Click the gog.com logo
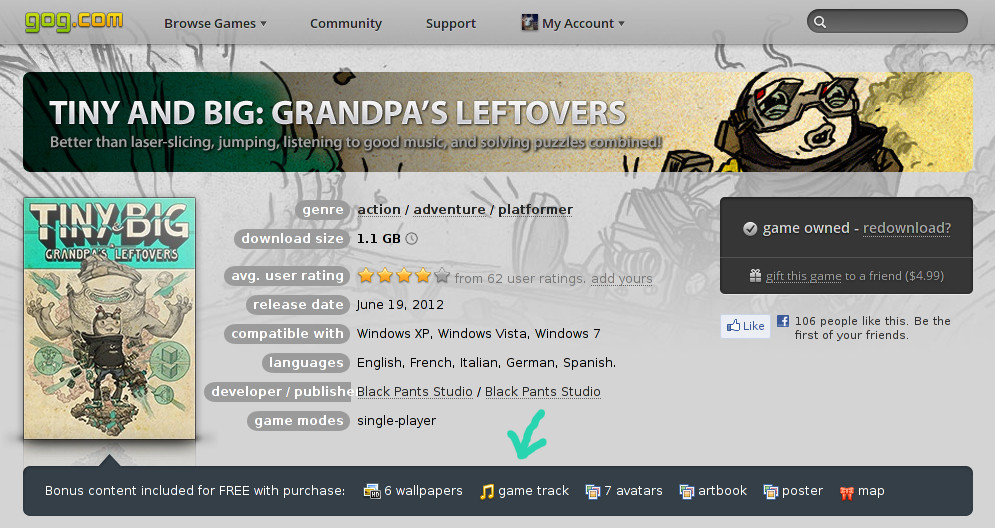The height and width of the screenshot is (528, 995). point(74,21)
